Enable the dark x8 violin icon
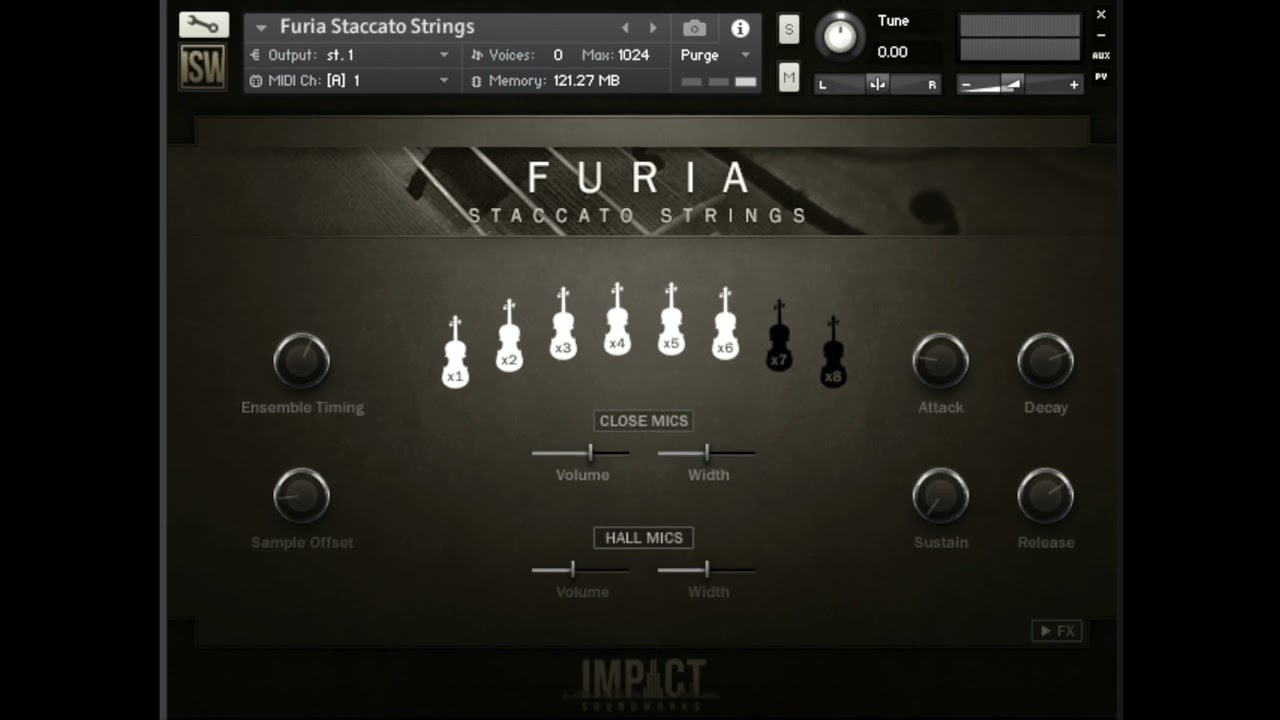1280x720 pixels. click(833, 352)
